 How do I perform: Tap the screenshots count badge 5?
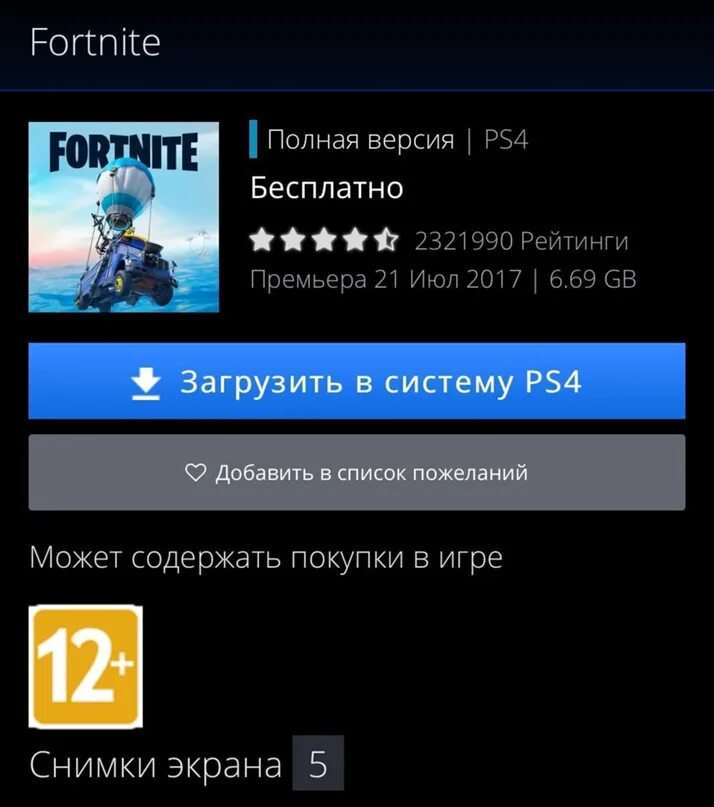318,763
